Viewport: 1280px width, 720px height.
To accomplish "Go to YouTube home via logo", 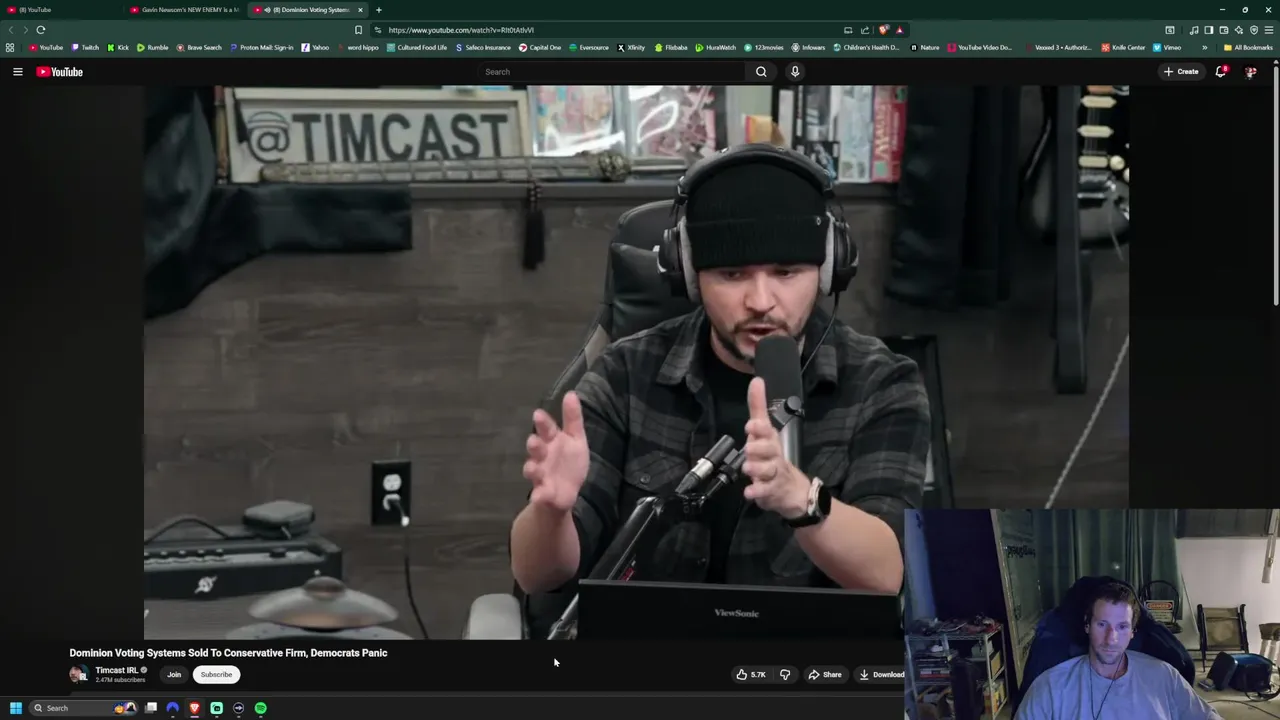I will 59,71.
